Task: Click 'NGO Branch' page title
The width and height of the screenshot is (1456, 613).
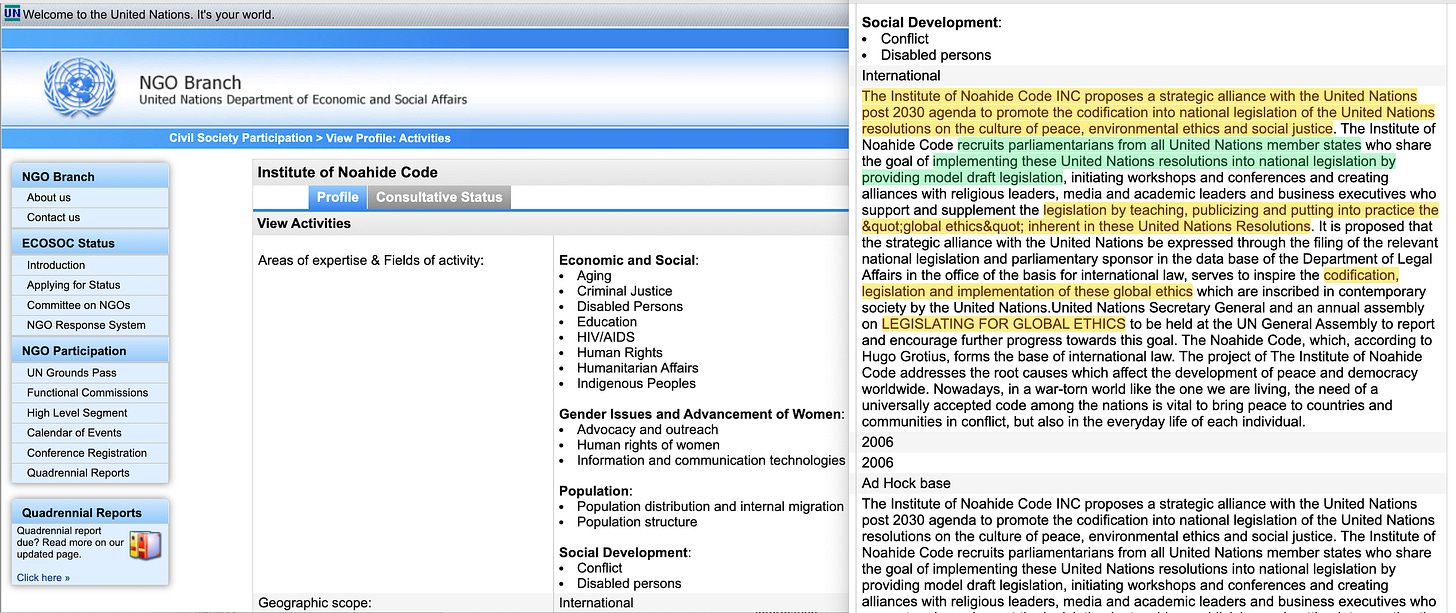Action: 190,83
